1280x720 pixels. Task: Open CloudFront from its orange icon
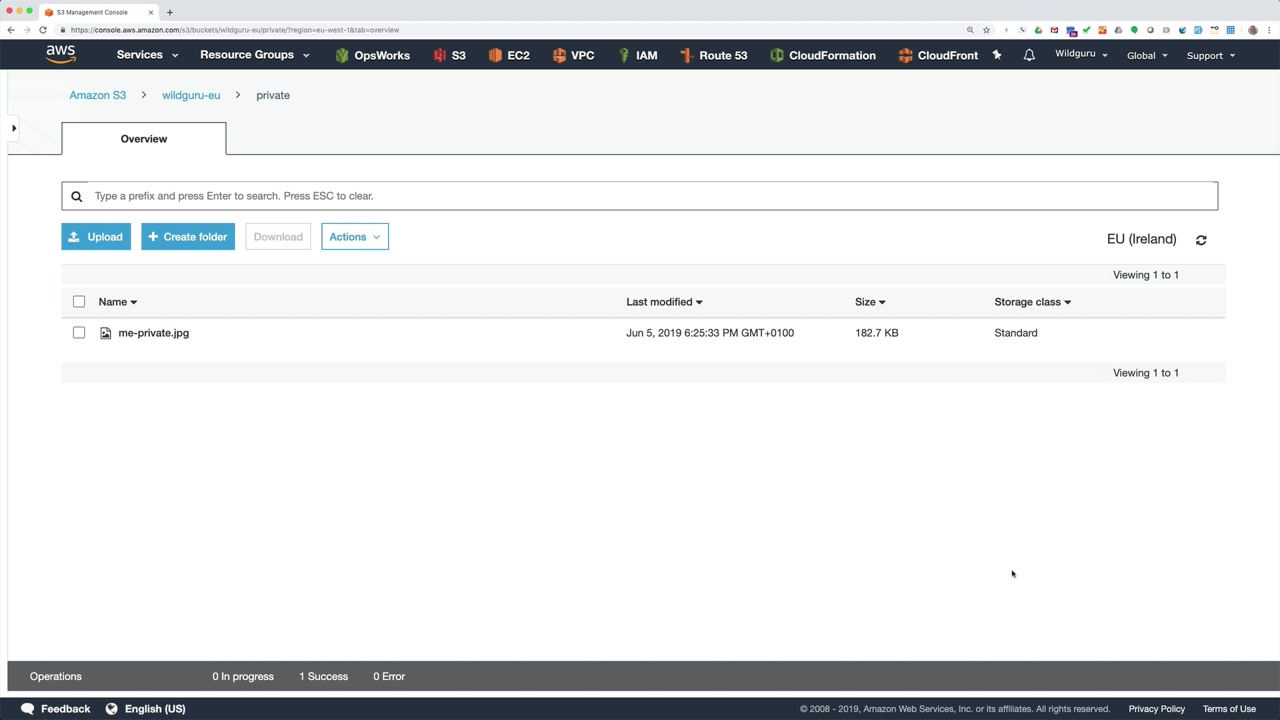coord(905,55)
